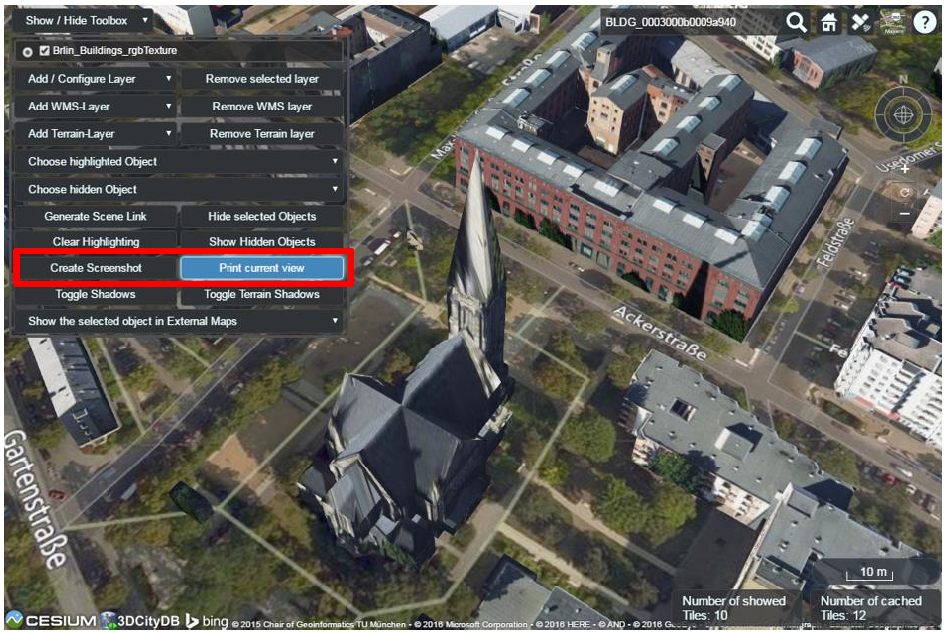Click Number of cached Tiles: 12 status
This screenshot has height=634, width=946.
click(873, 608)
